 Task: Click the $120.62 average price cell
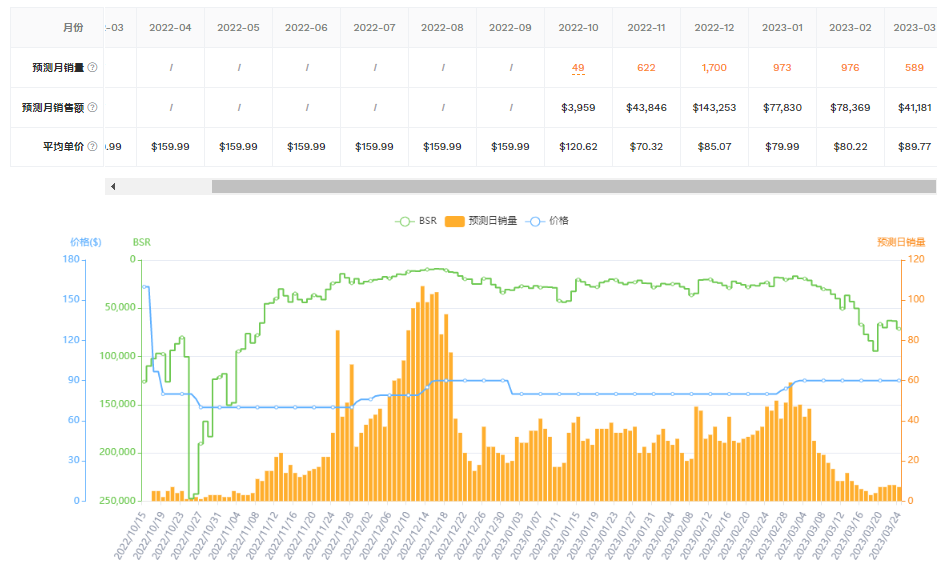578,146
